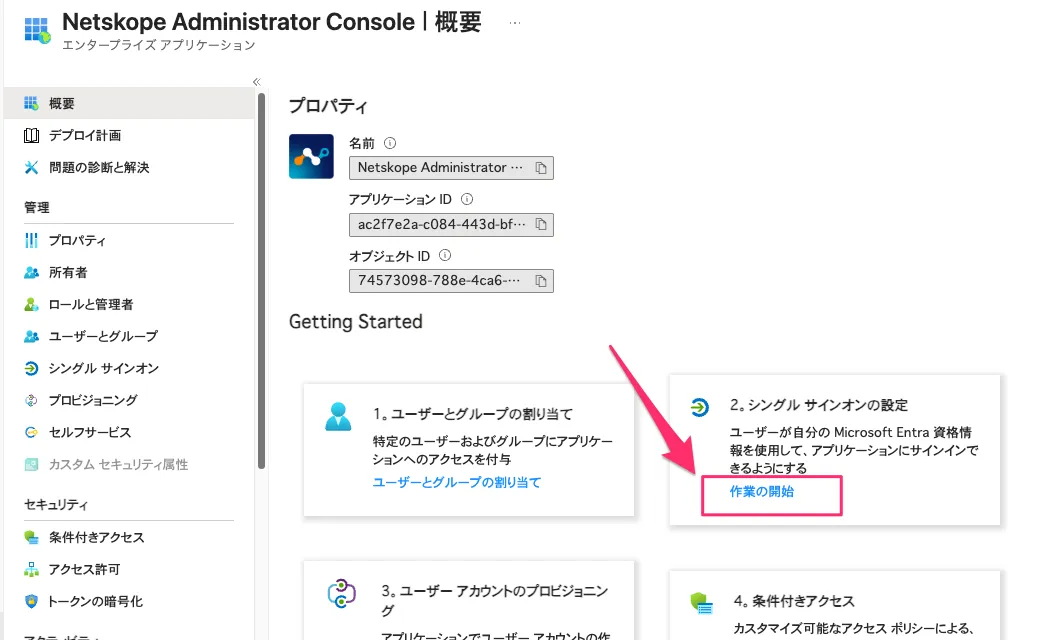Click the ユーザーとグループの割り当て link
Viewport: 1037px width, 640px height.
pyautogui.click(x=456, y=483)
